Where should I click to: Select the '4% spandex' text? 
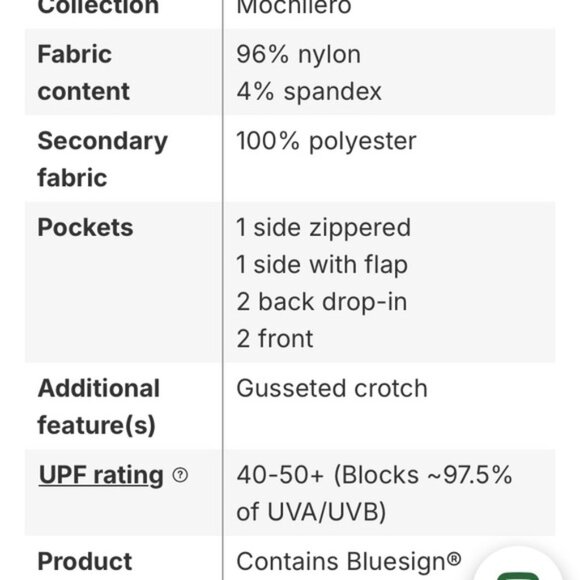pos(309,91)
